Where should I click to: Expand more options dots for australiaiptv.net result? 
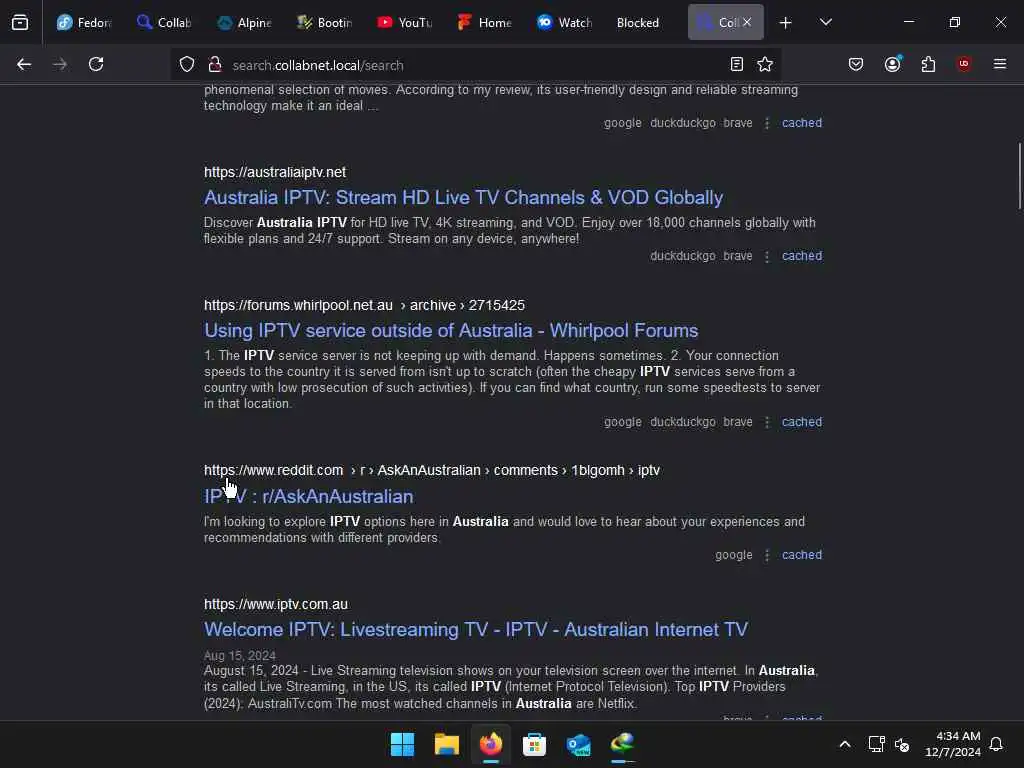point(767,256)
